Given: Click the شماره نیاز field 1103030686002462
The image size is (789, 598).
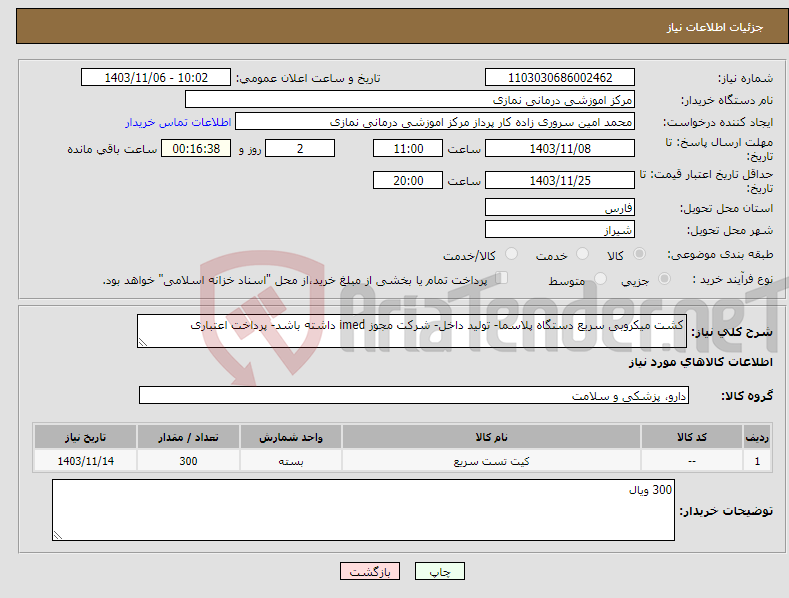Looking at the screenshot, I should [560, 78].
